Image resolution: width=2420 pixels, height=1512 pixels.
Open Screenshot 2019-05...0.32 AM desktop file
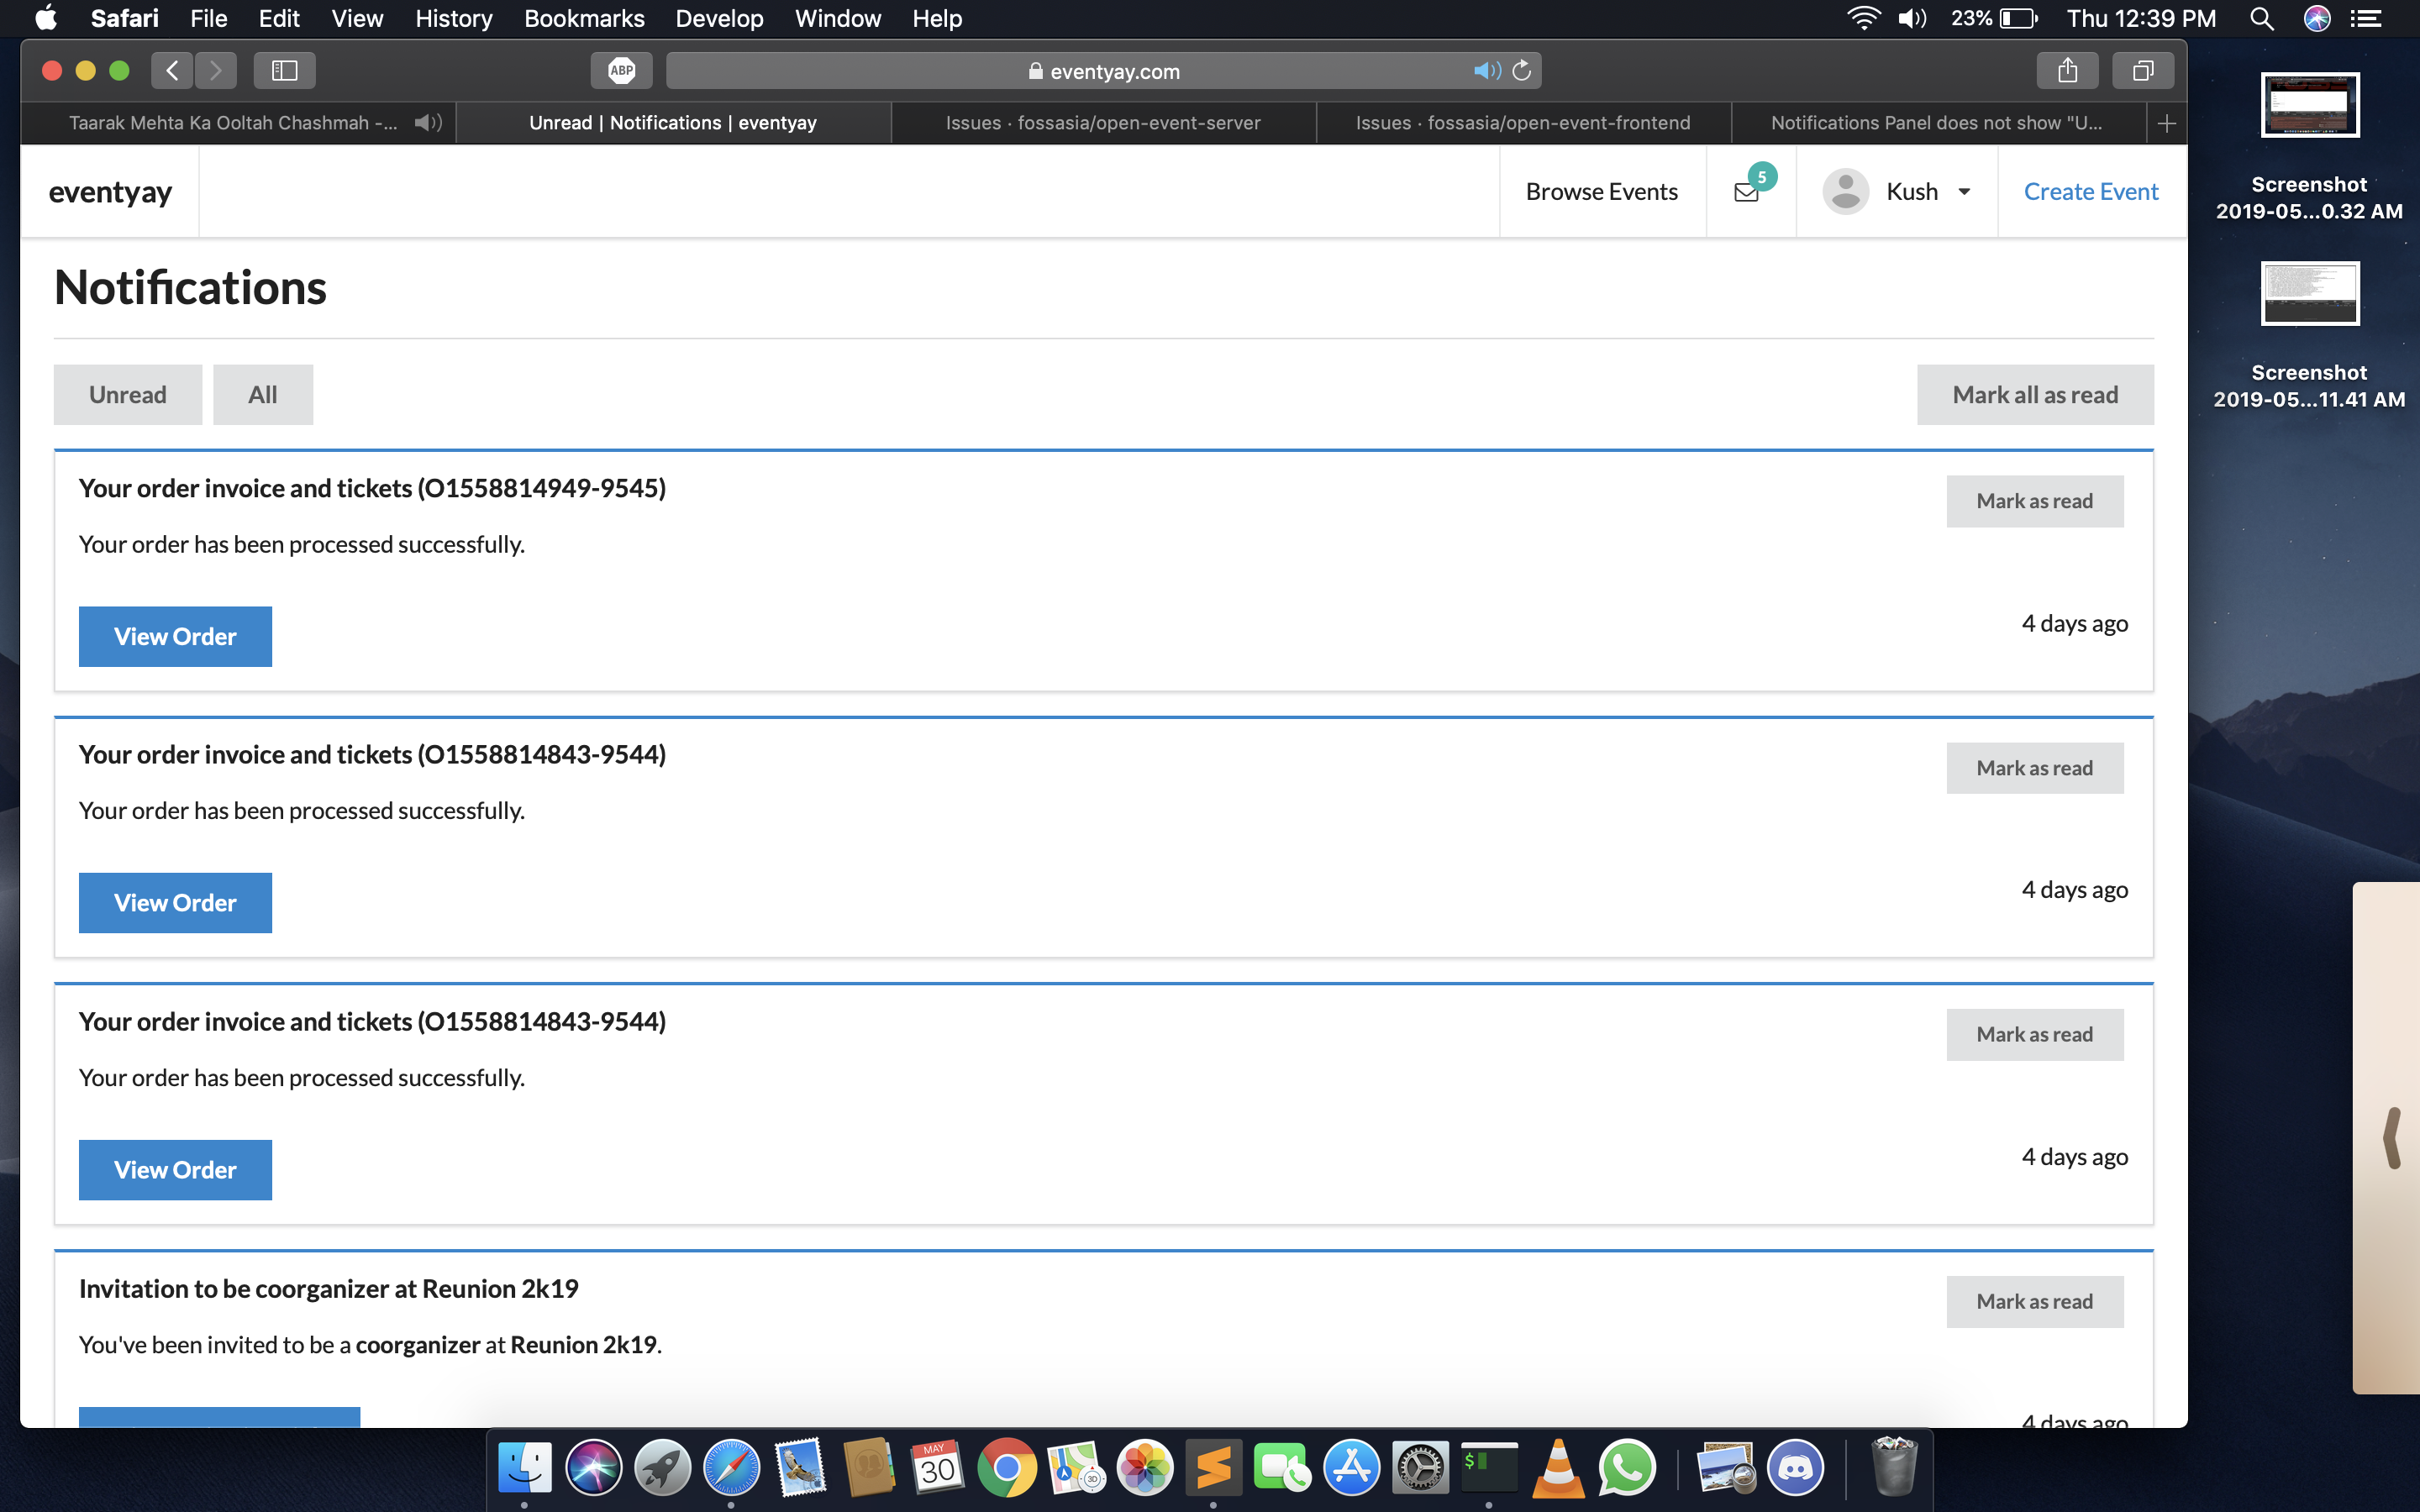tap(2309, 147)
